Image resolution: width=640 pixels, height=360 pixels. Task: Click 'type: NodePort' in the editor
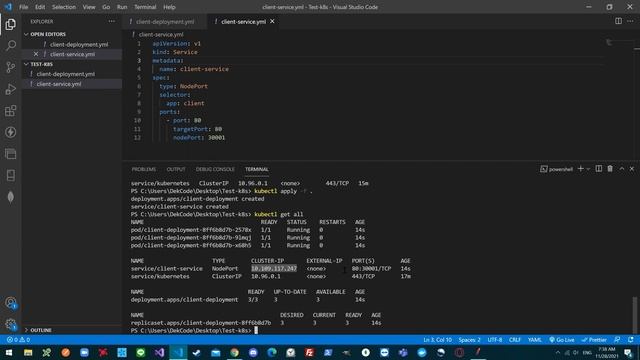183,86
